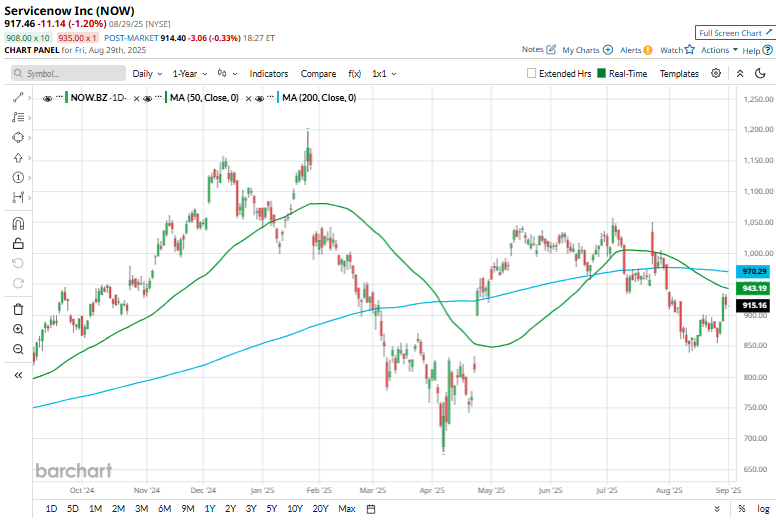This screenshot has width=776, height=521.
Task: Select the 1Y range button
Action: pos(210,509)
